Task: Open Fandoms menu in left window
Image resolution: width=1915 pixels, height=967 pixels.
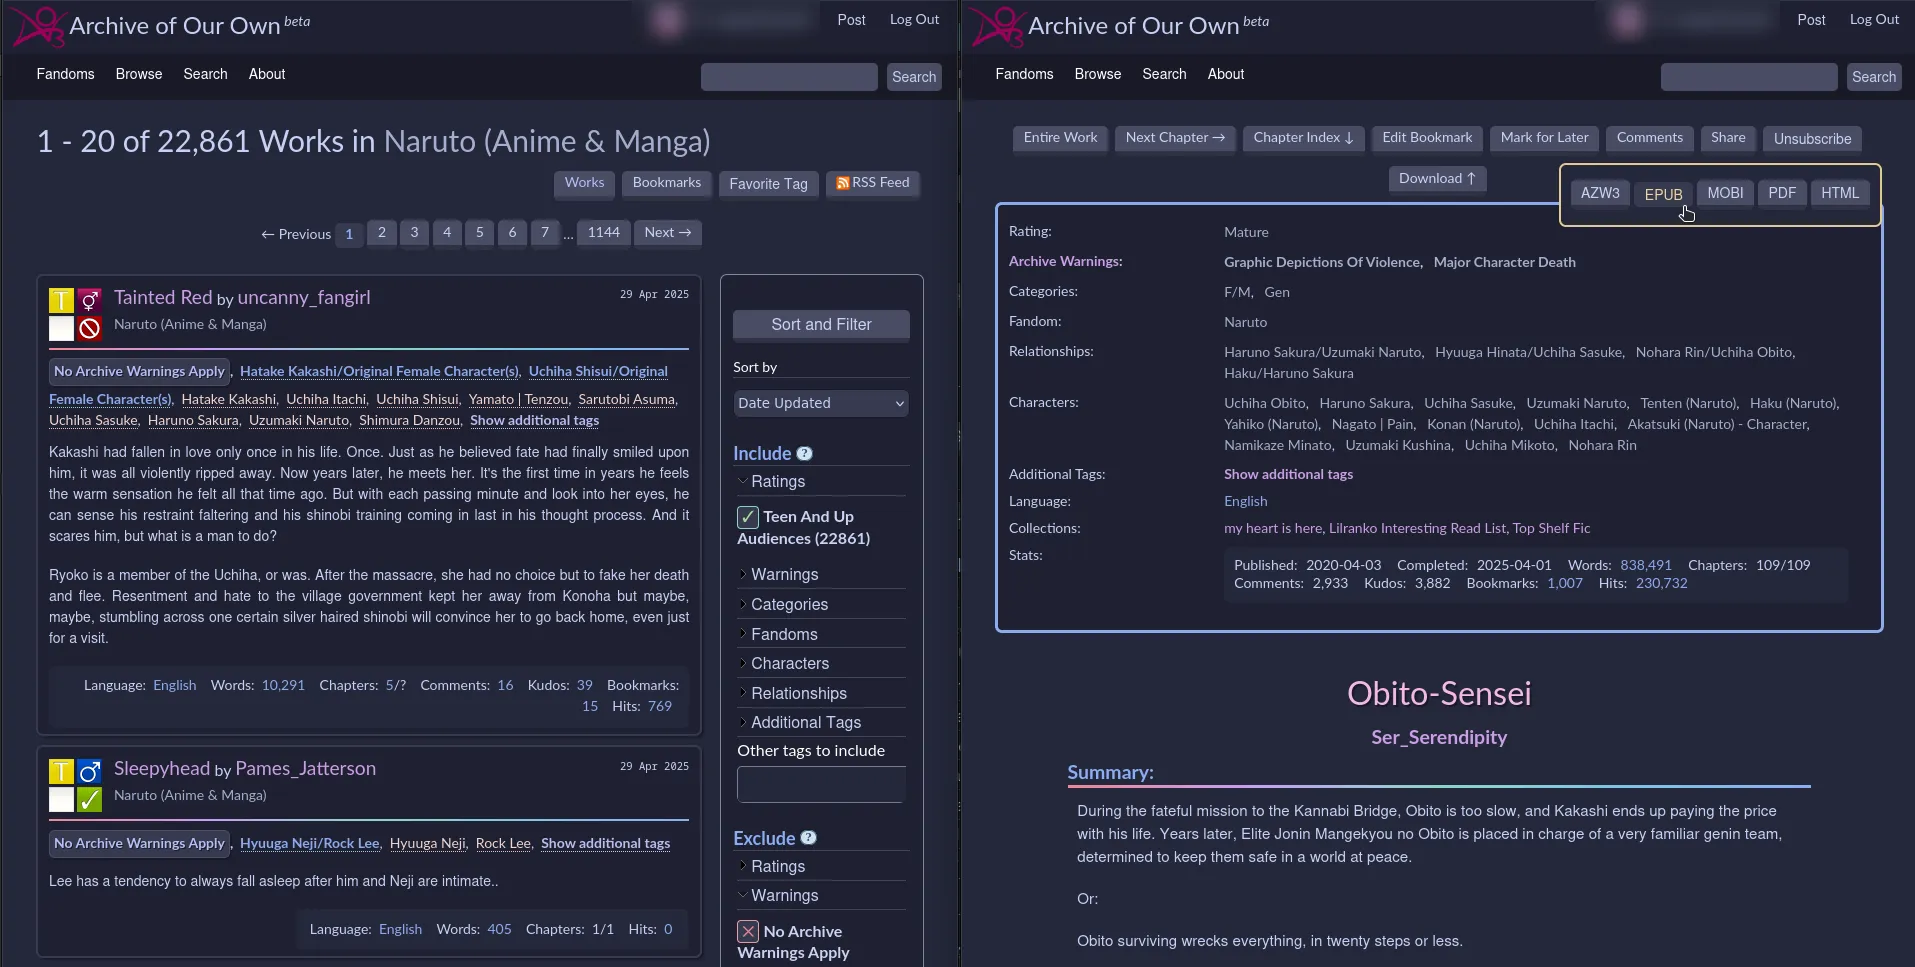Action: point(65,74)
